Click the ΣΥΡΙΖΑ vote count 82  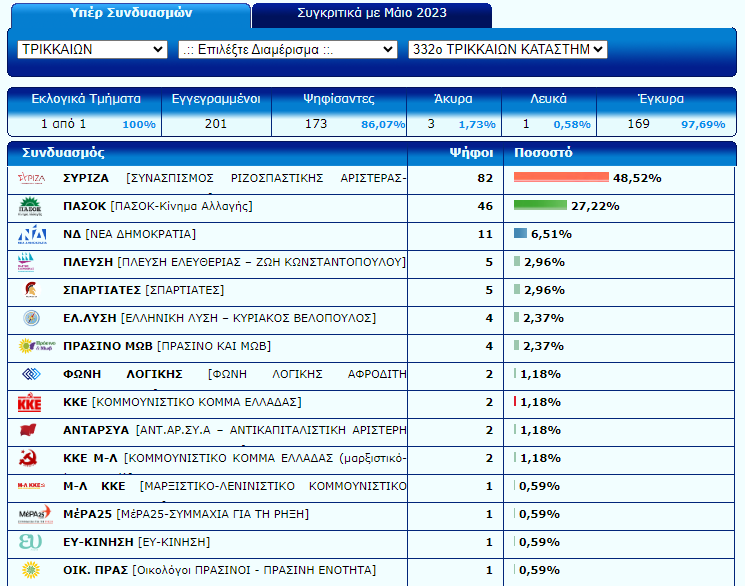click(x=485, y=178)
